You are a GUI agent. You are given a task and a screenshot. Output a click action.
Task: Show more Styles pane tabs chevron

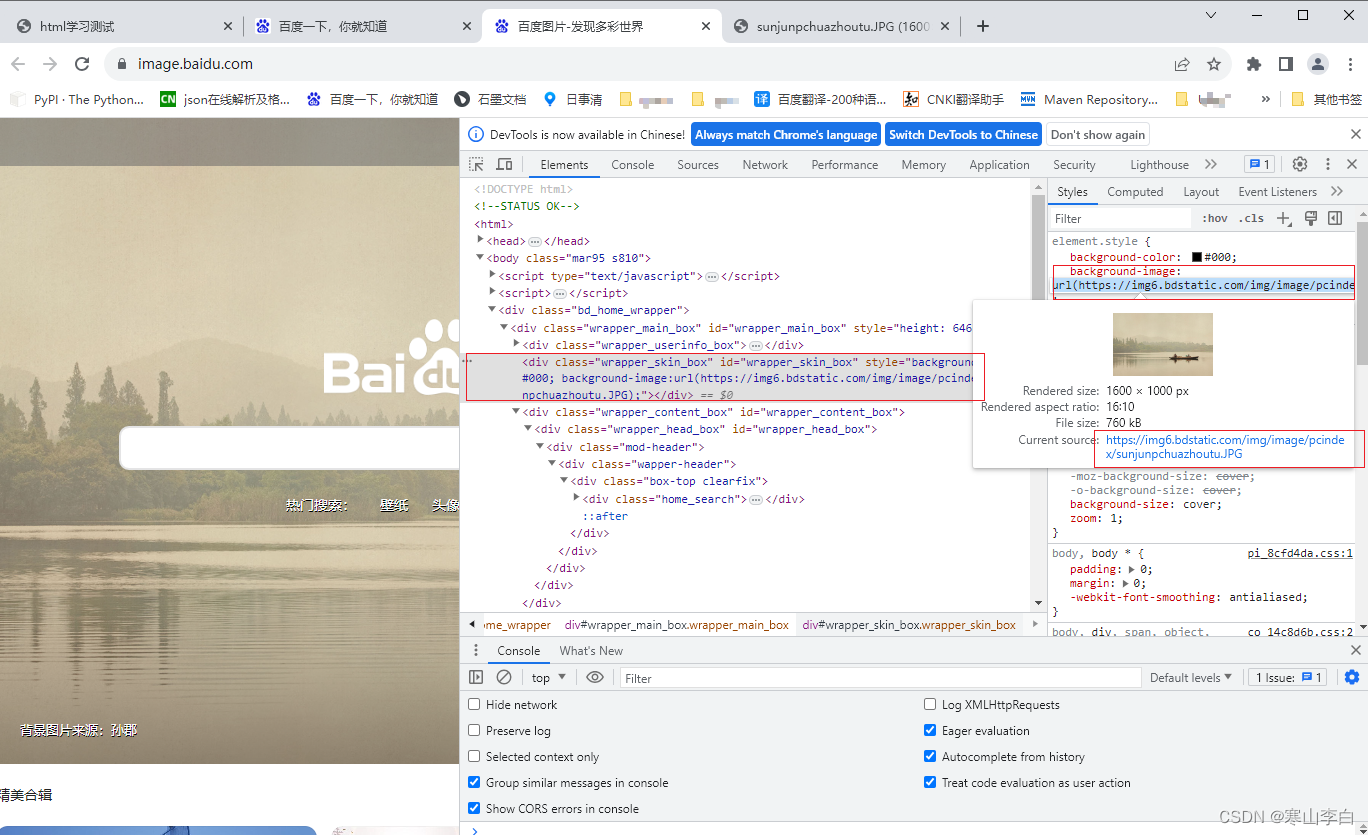[1337, 191]
